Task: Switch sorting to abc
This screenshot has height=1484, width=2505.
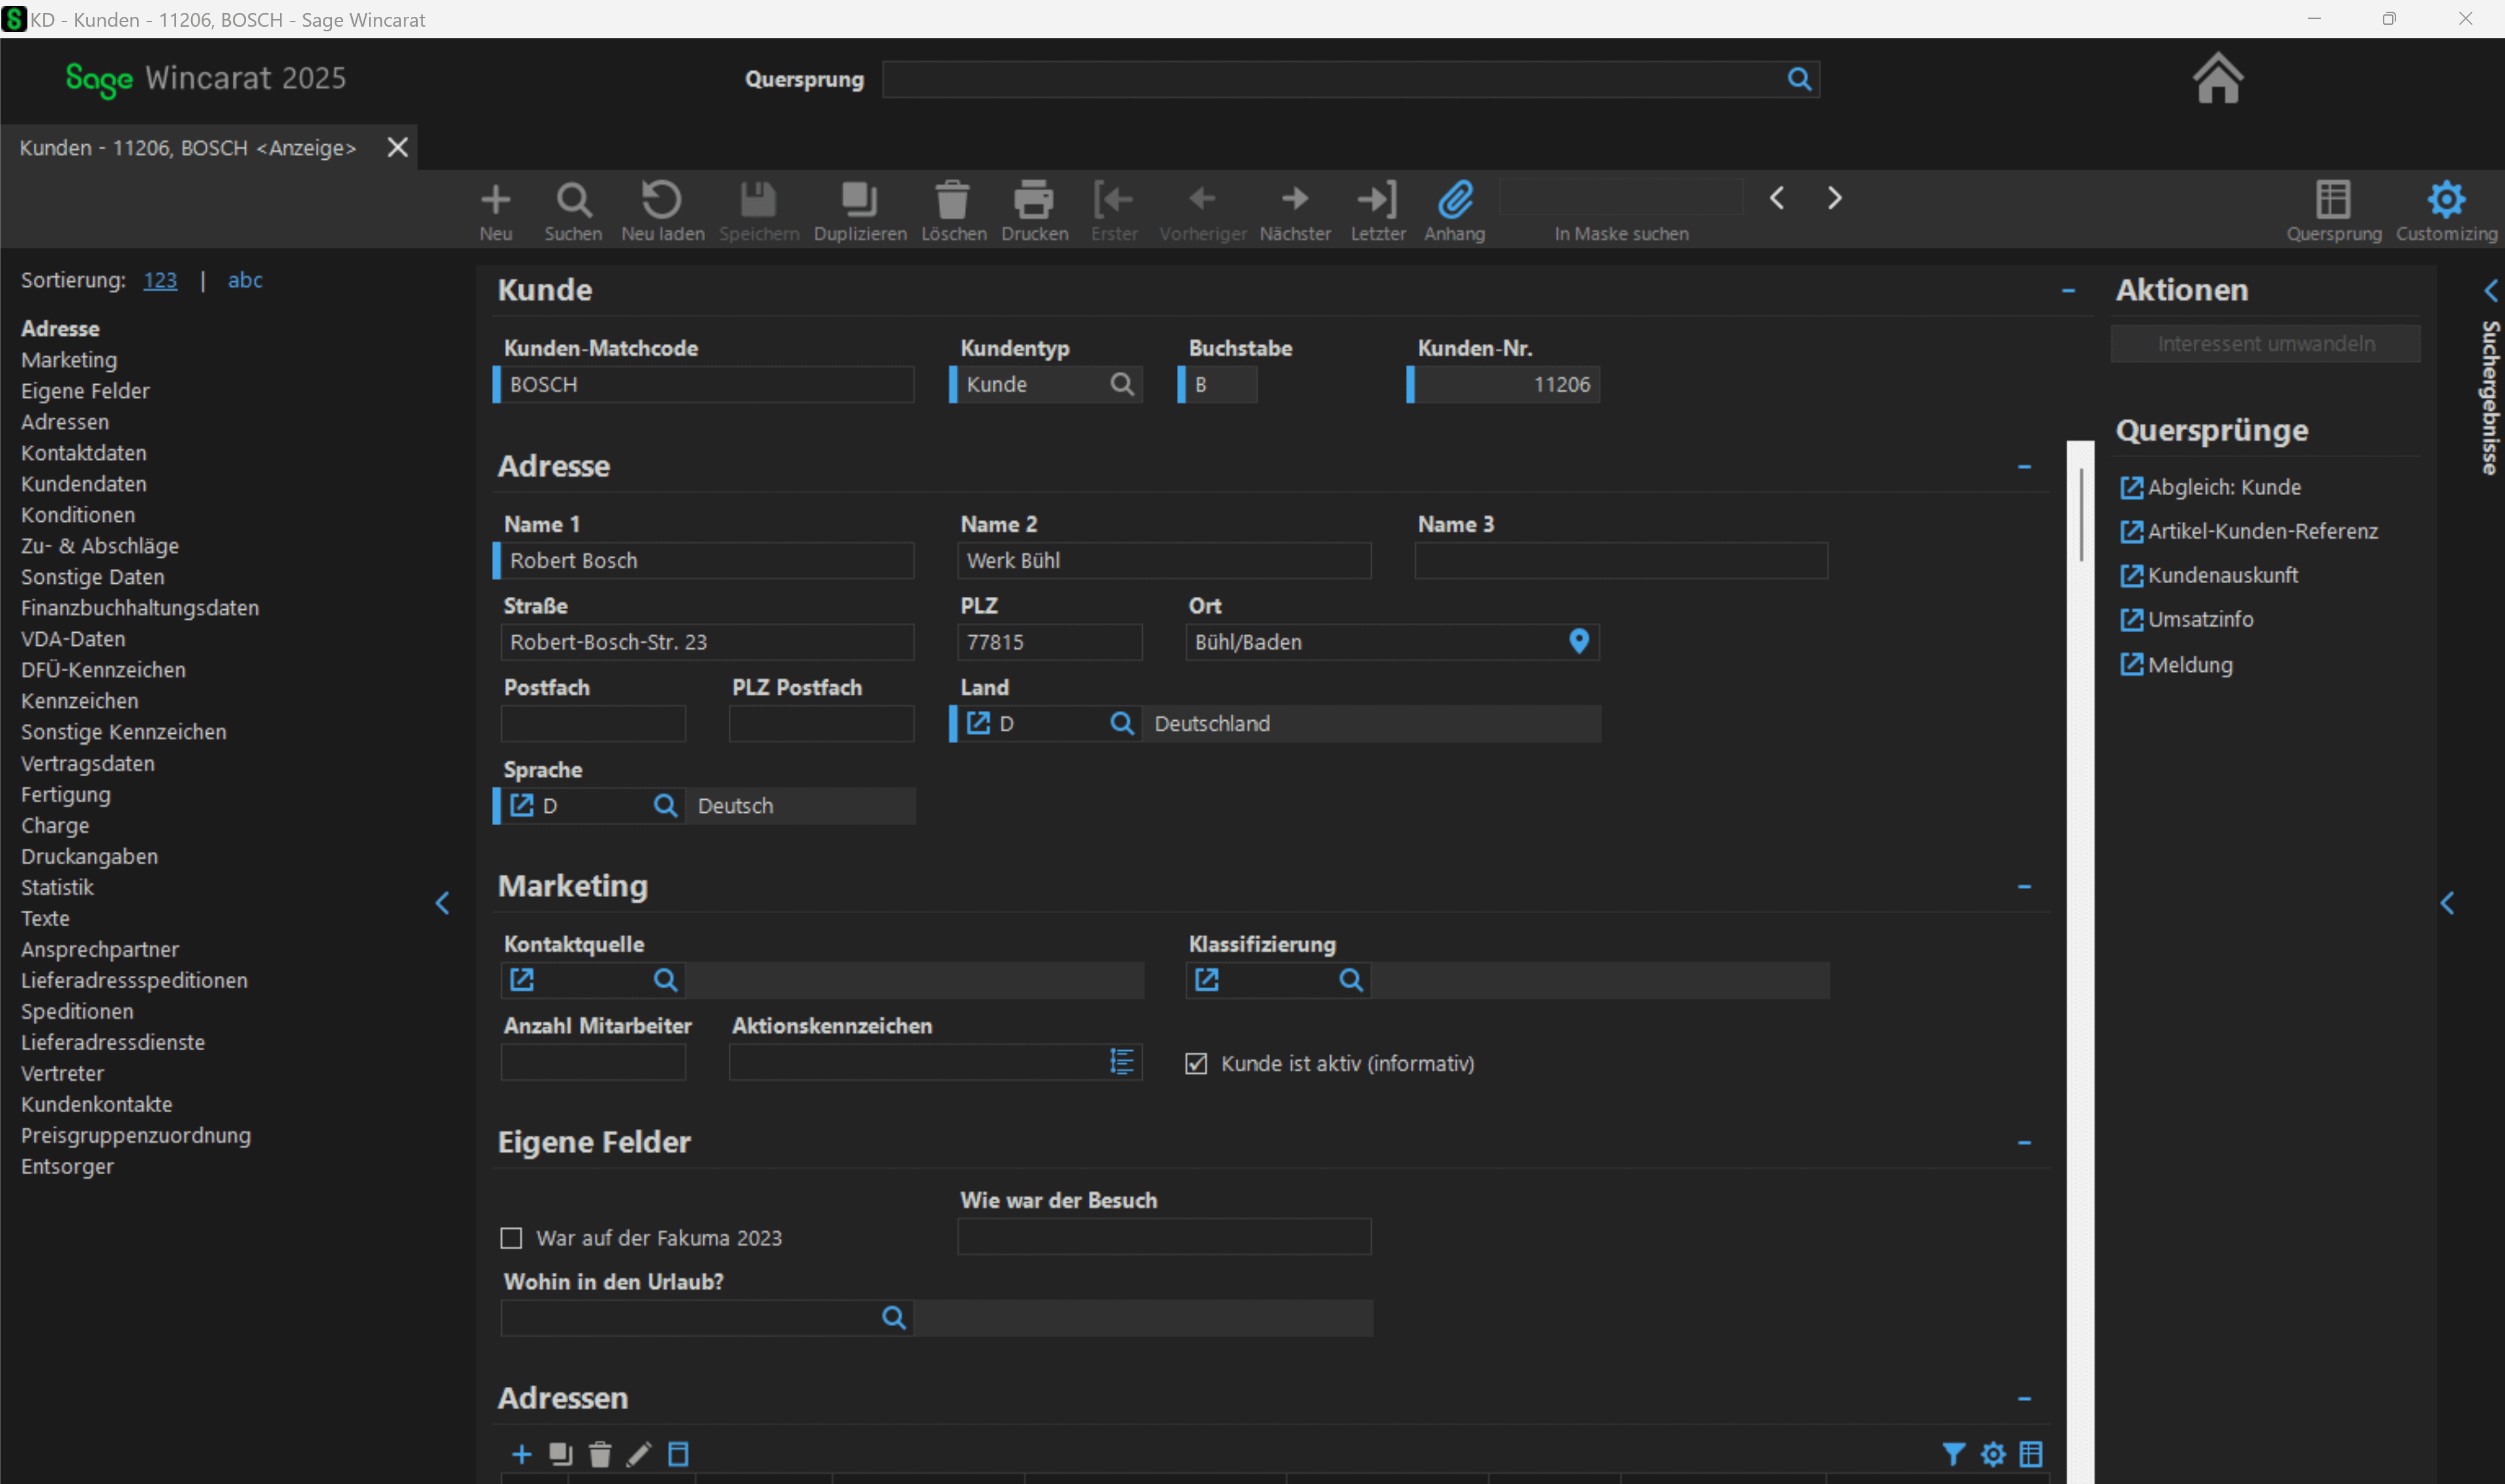Action: [245, 280]
